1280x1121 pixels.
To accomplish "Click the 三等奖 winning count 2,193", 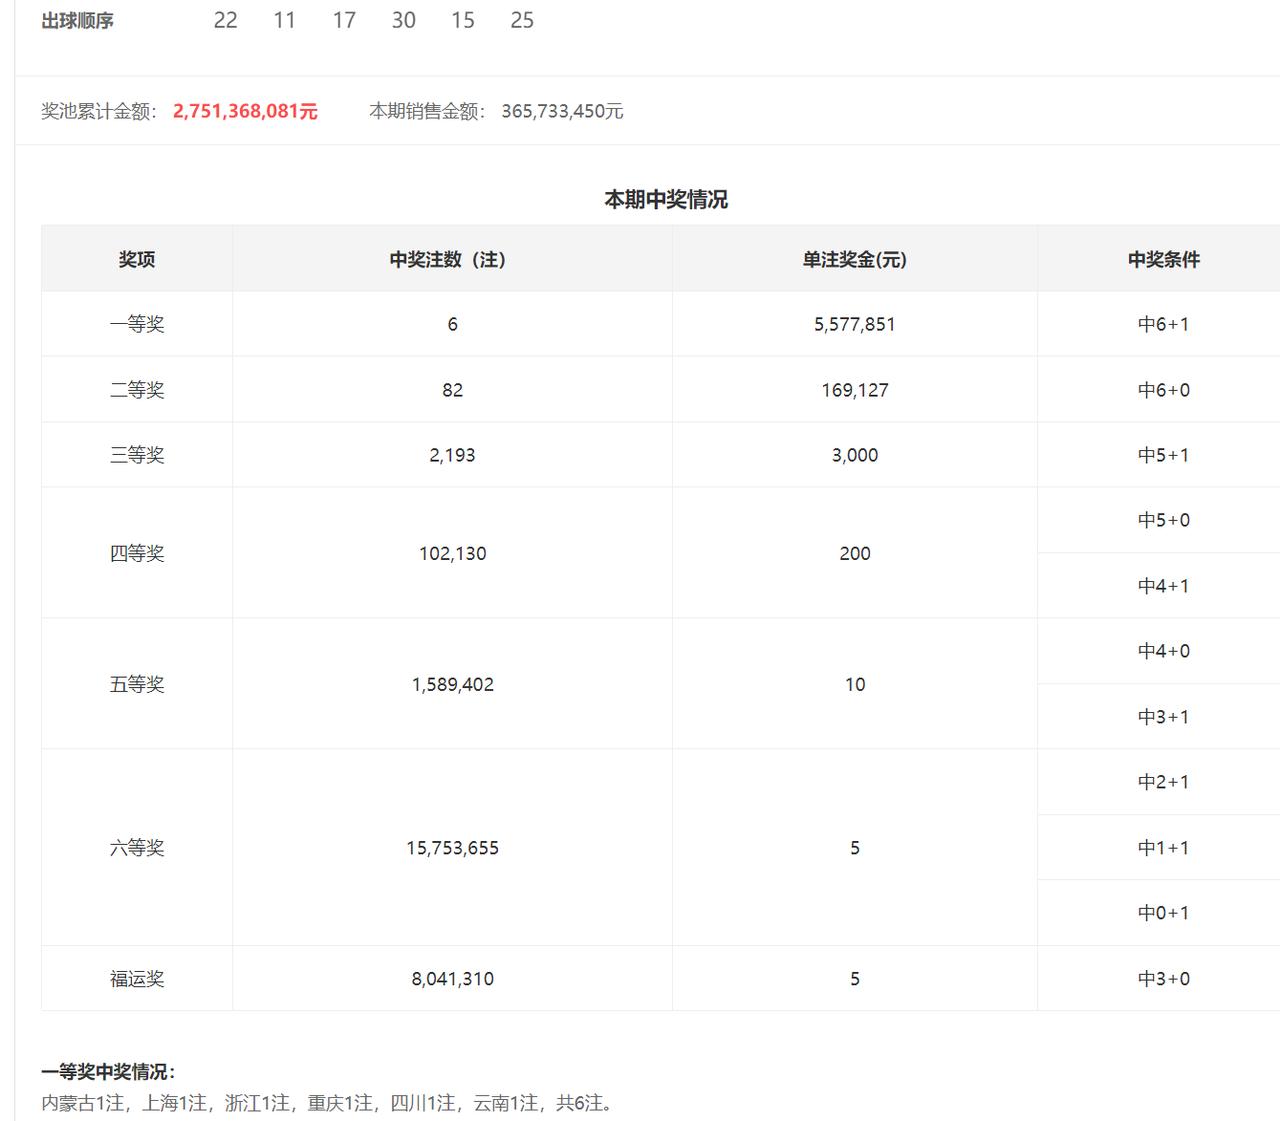I will coord(453,455).
